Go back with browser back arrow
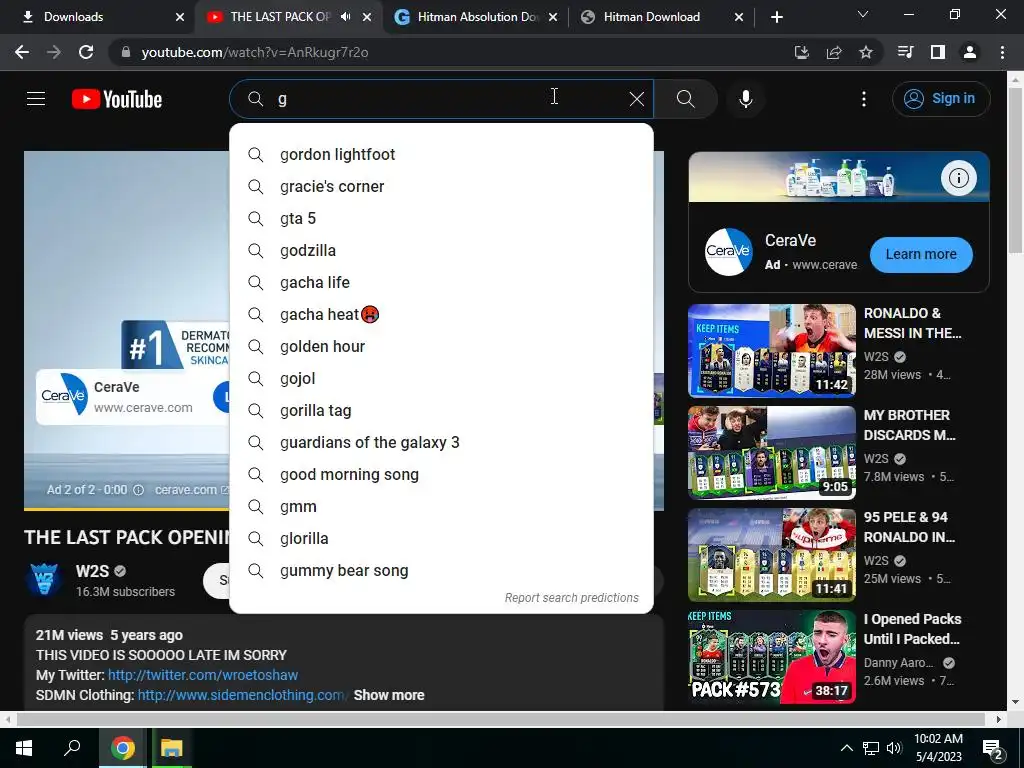Image resolution: width=1024 pixels, height=768 pixels. [x=22, y=52]
